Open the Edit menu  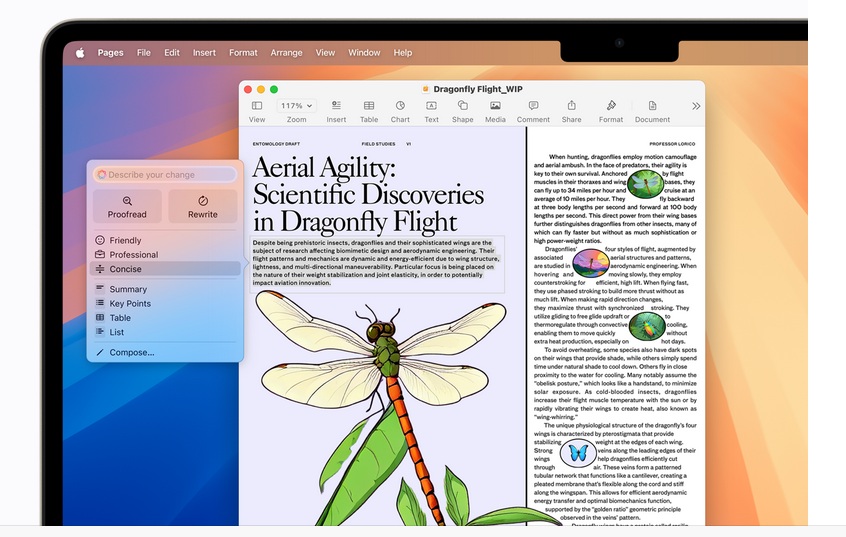[172, 53]
